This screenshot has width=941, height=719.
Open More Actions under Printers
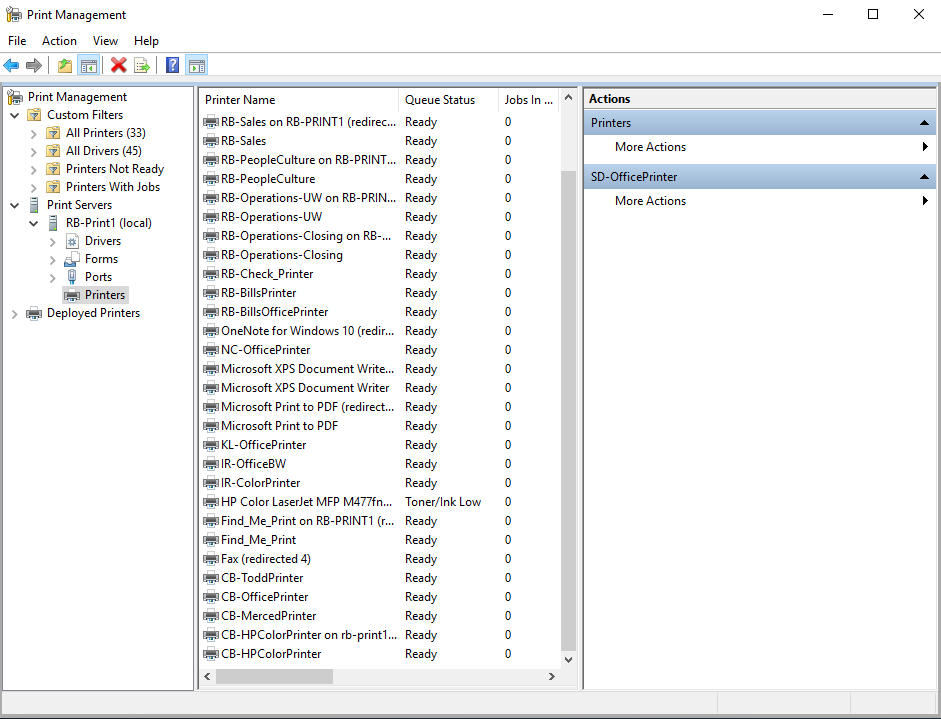click(x=760, y=147)
